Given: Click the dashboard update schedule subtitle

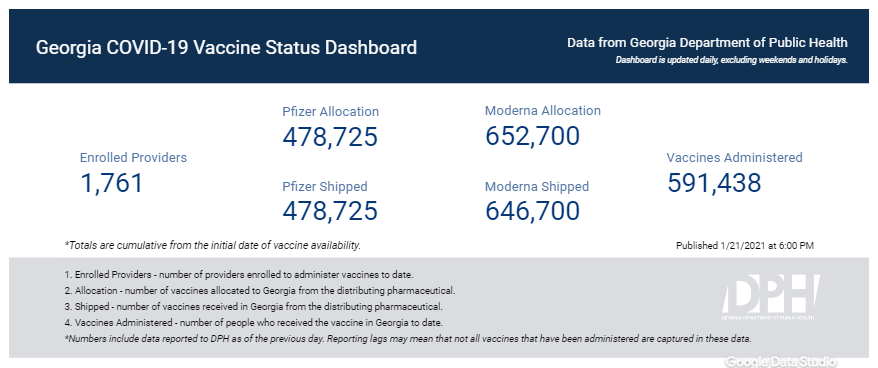Looking at the screenshot, I should pos(731,60).
